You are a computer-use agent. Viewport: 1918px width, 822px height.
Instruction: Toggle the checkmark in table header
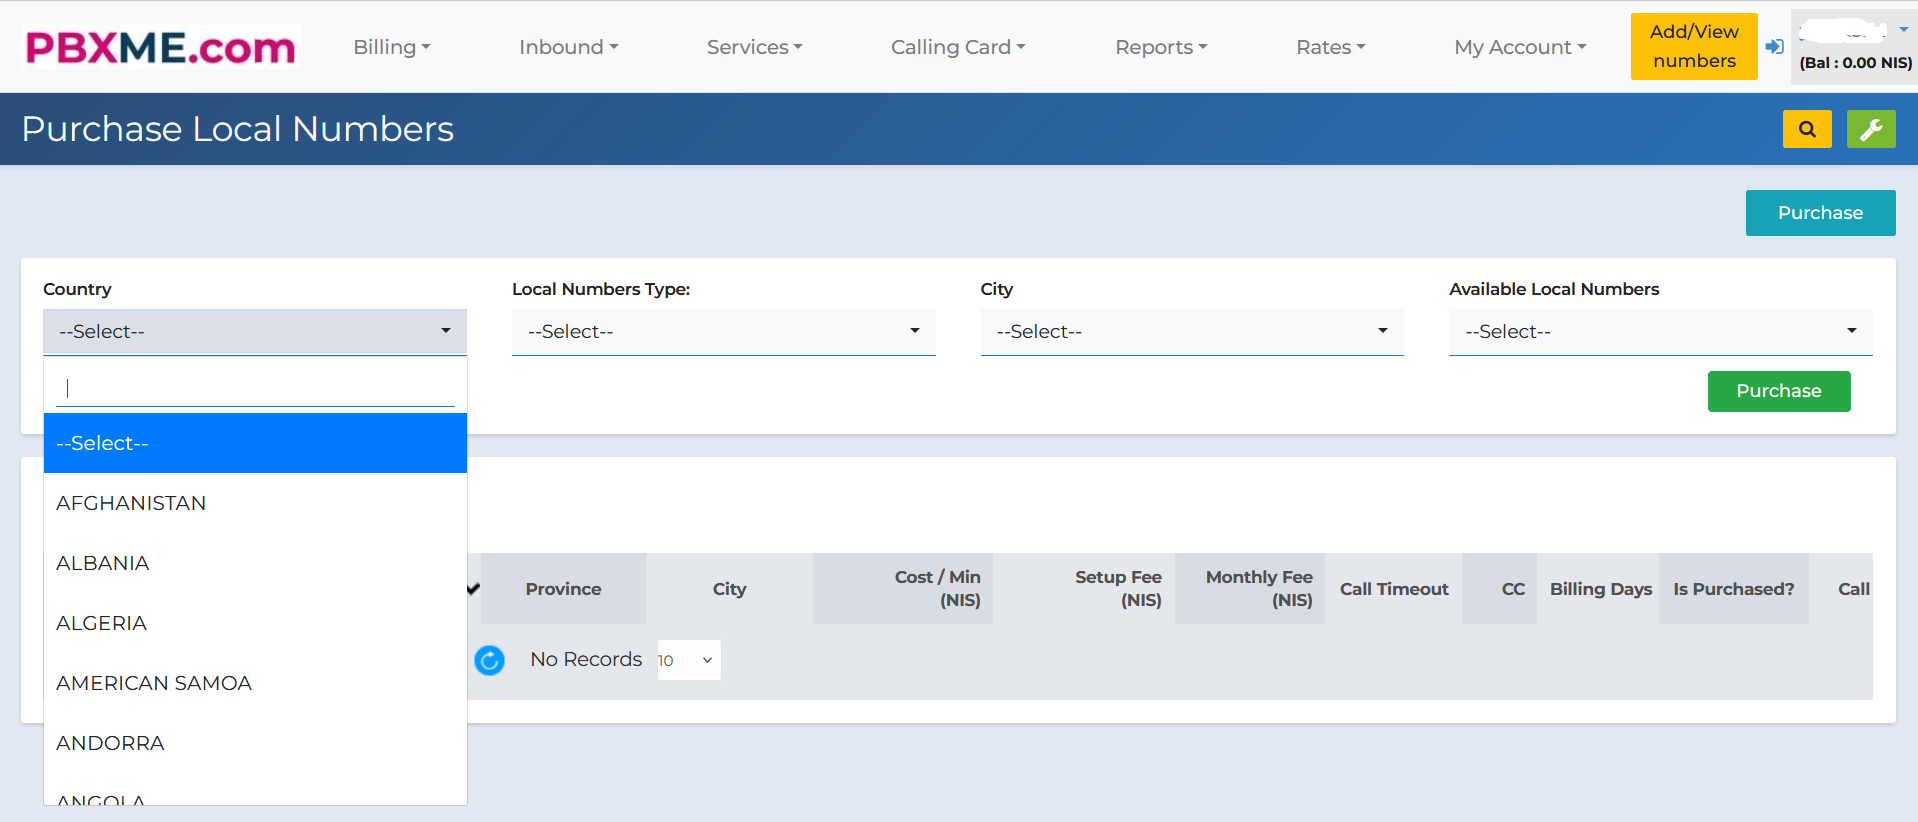click(x=473, y=588)
